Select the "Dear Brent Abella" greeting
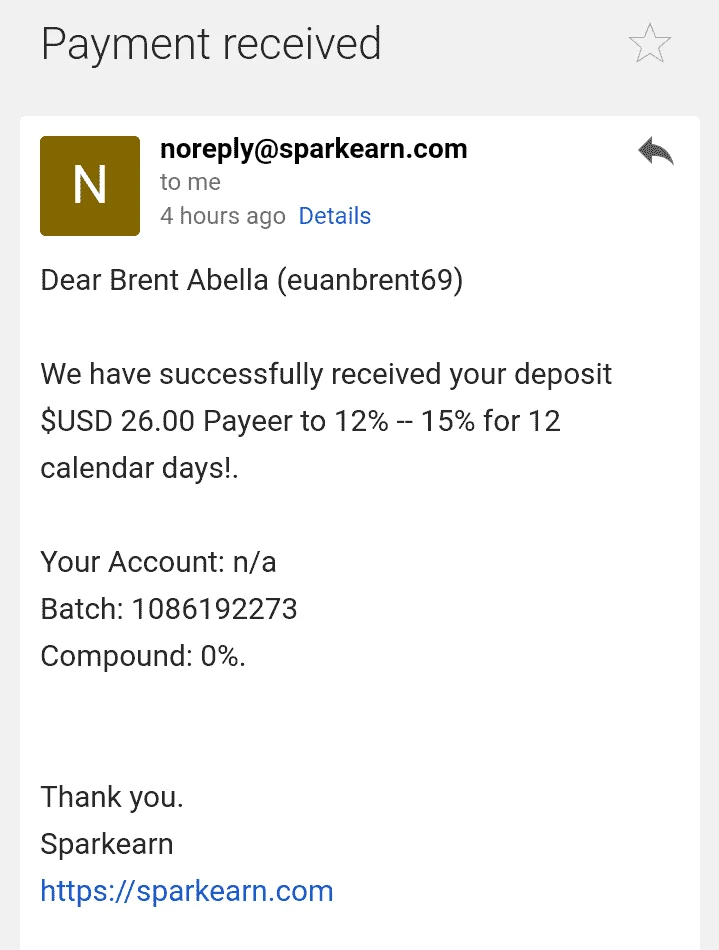 pos(154,280)
